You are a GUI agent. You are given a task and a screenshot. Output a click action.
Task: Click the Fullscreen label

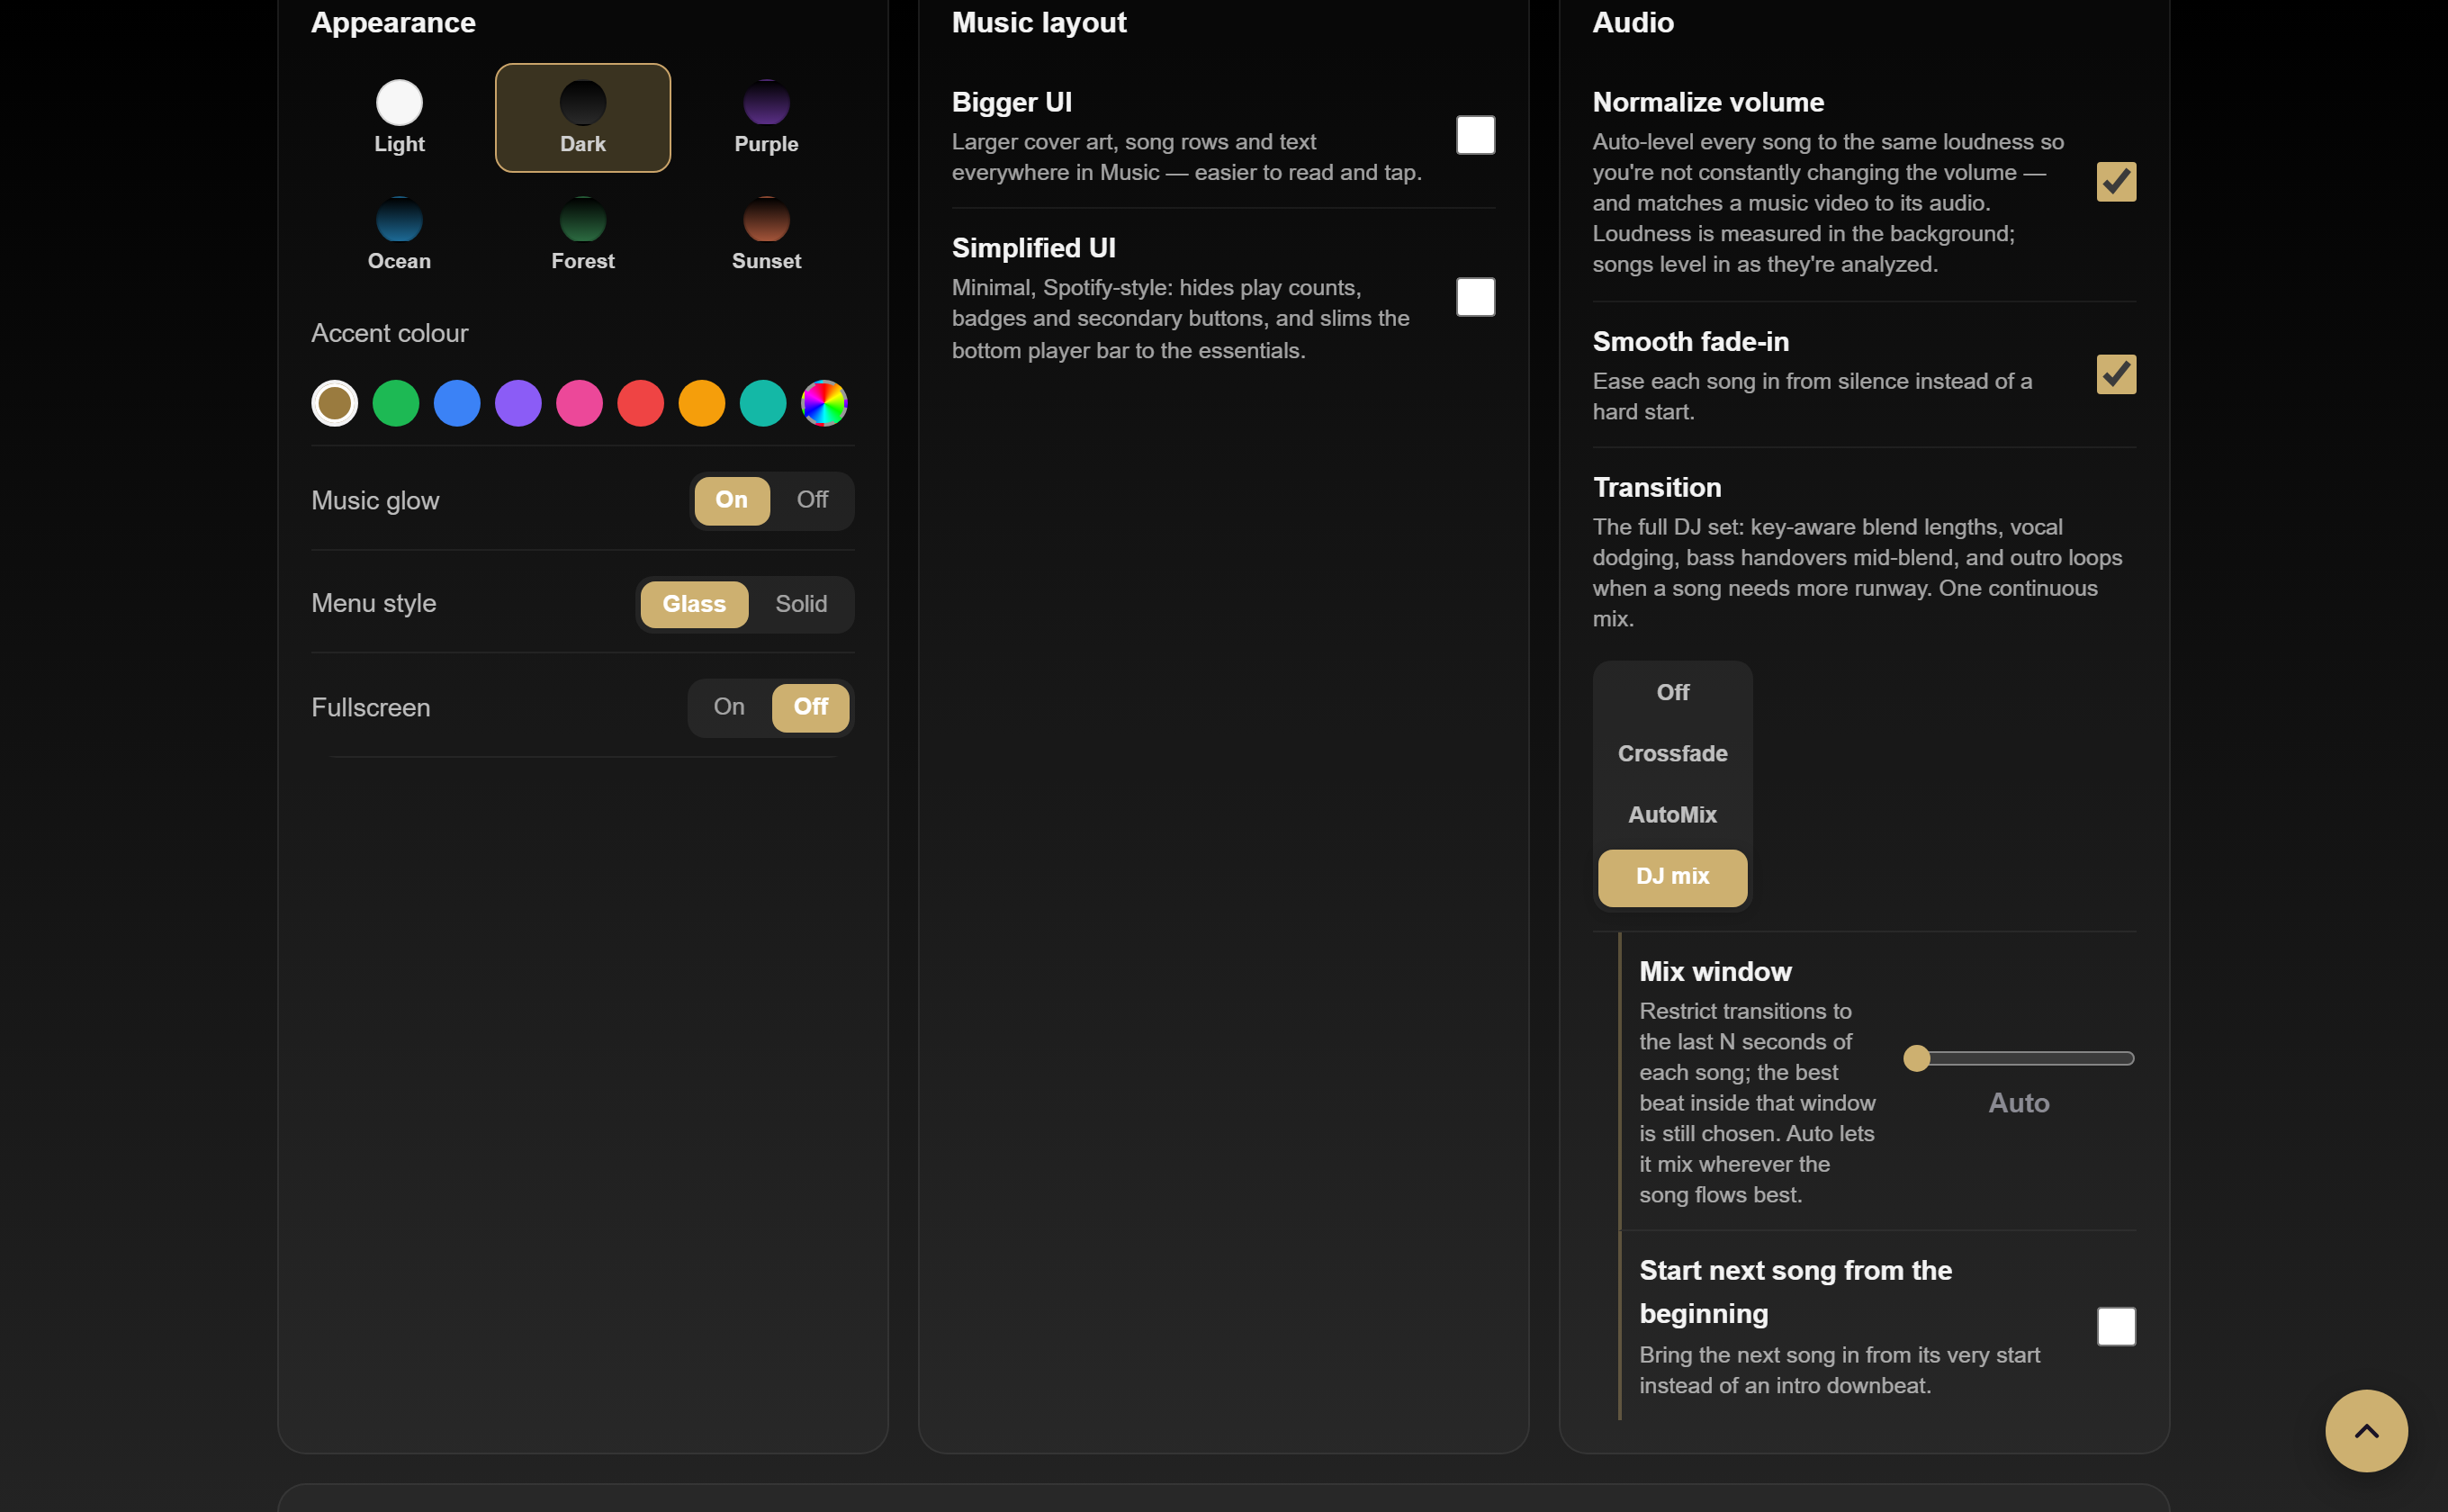tap(371, 708)
